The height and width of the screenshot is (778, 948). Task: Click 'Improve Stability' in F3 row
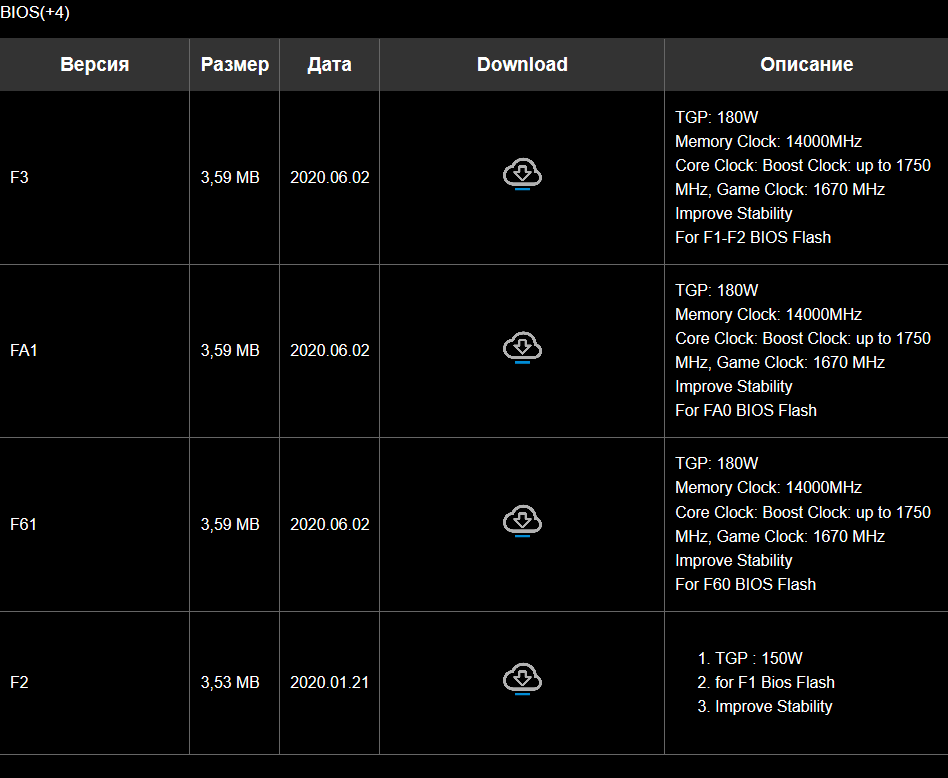point(733,213)
